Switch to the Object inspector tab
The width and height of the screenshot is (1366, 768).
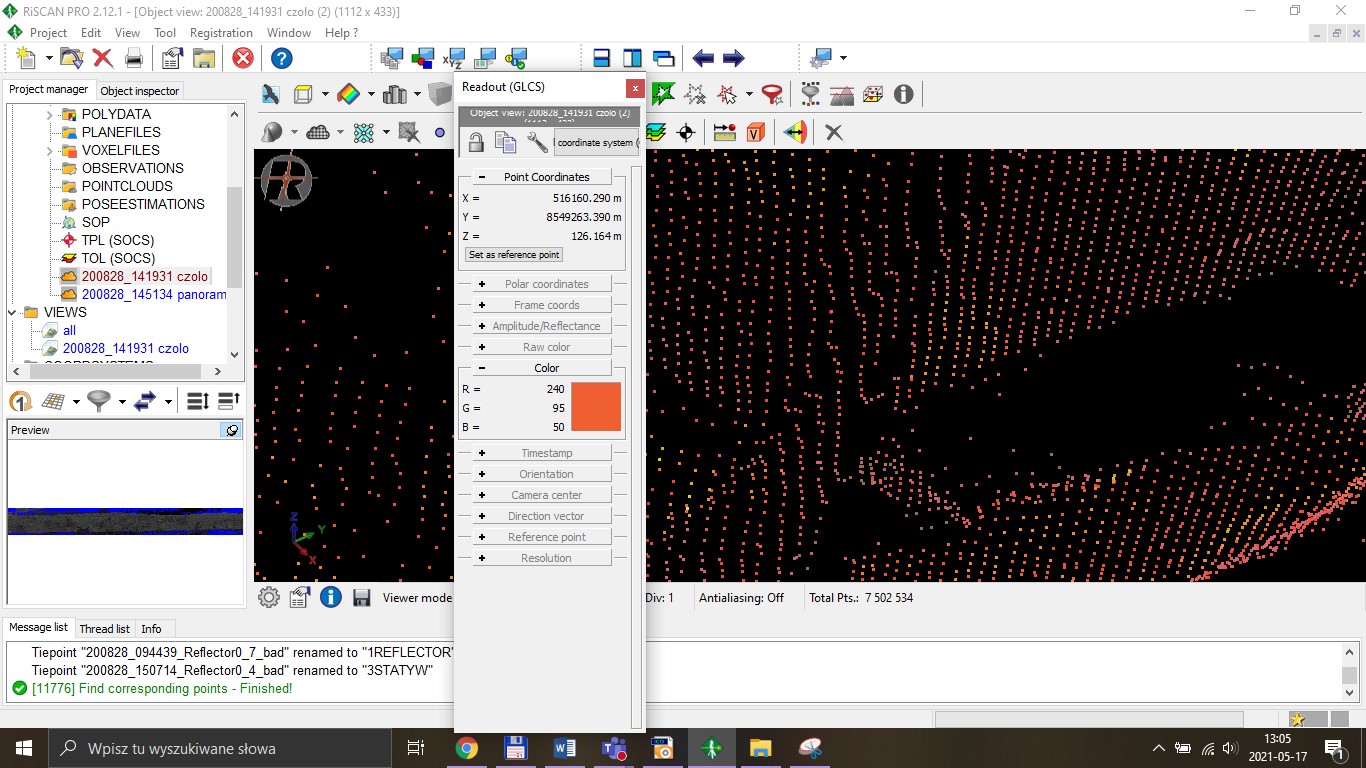tap(140, 90)
